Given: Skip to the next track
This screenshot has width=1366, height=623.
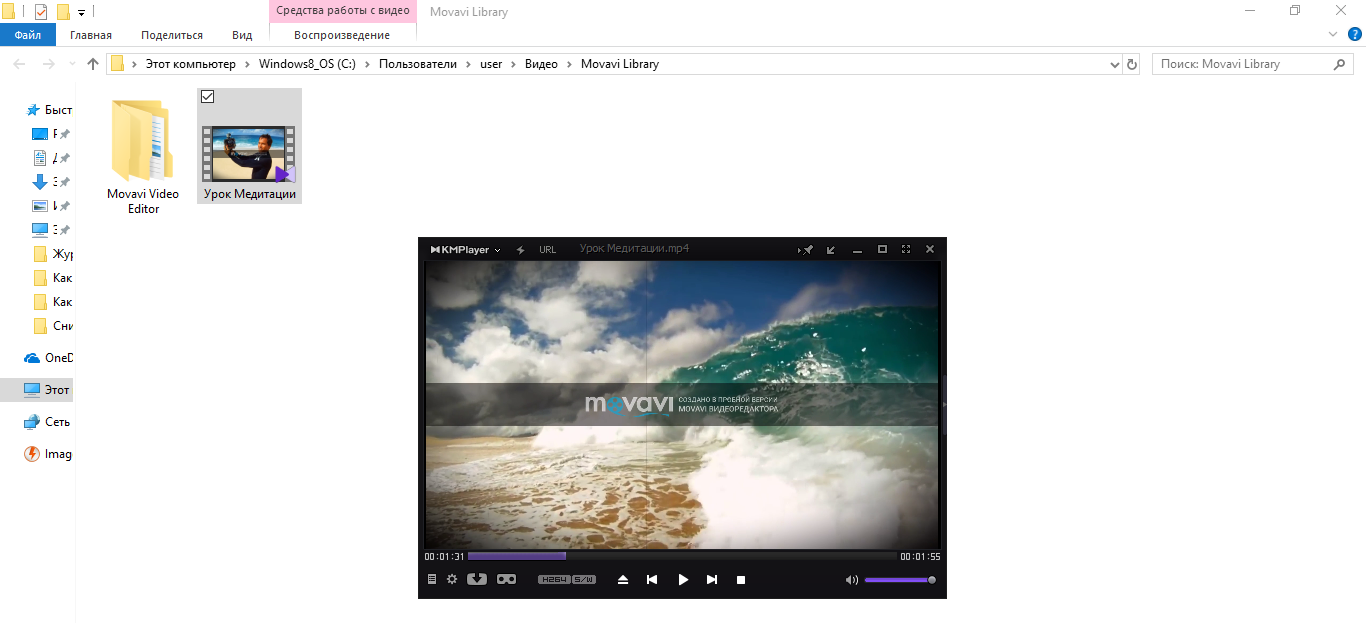Looking at the screenshot, I should pyautogui.click(x=712, y=580).
